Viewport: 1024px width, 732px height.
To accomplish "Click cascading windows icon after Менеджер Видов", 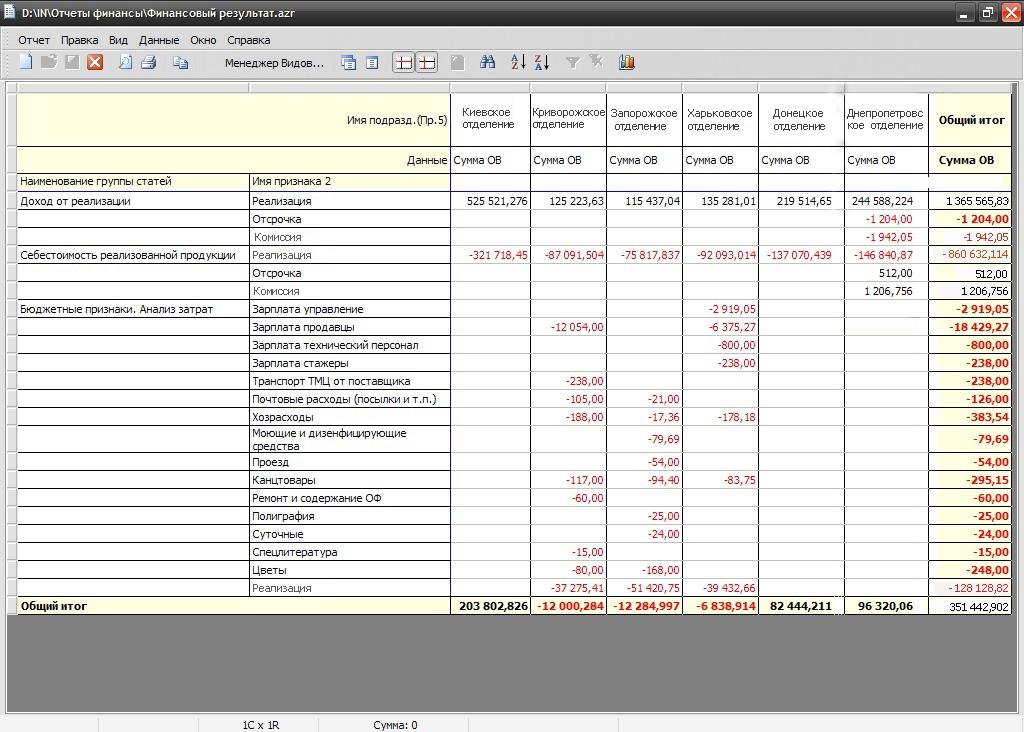I will click(x=349, y=63).
